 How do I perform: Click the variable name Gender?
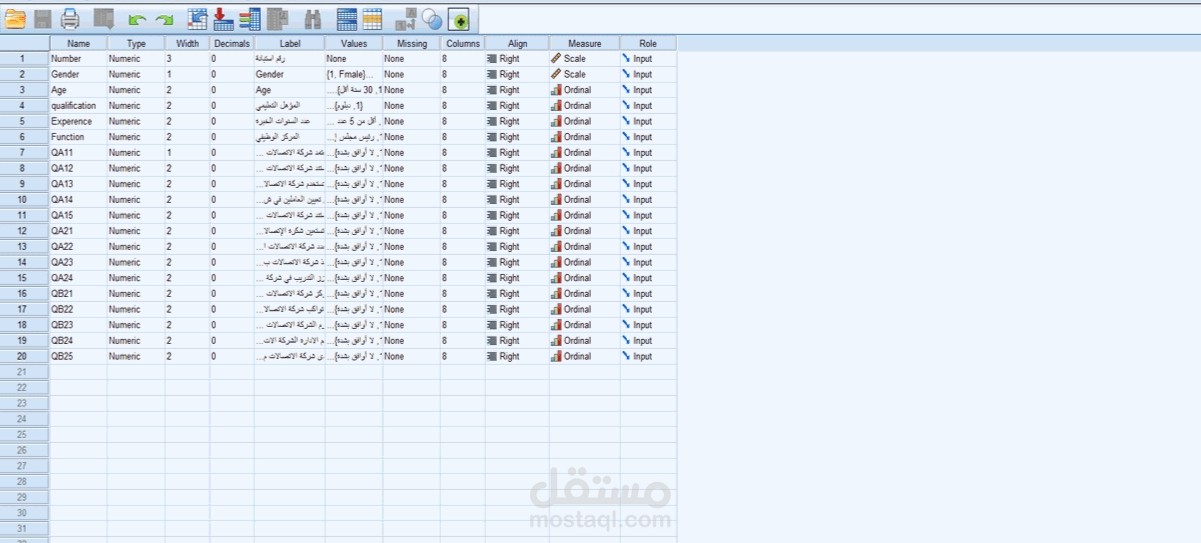pyautogui.click(x=66, y=74)
